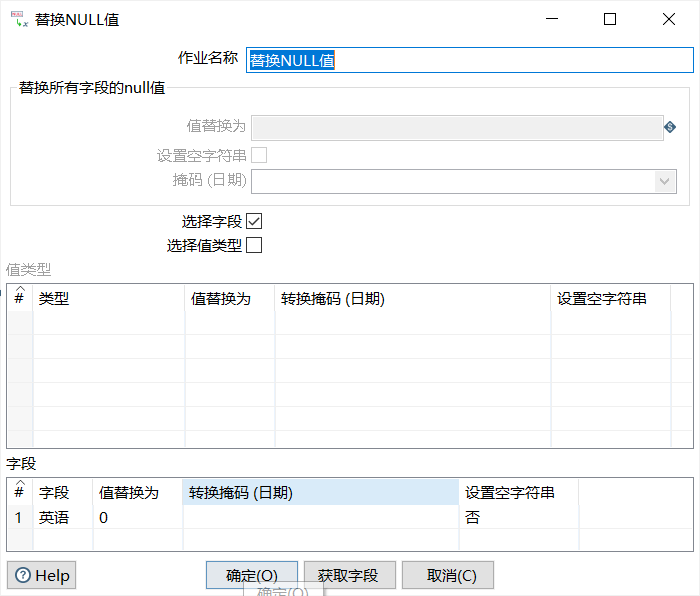Screen dimensions: 700x596
Task: Maximize the 替换NULL值 dialog
Action: pyautogui.click(x=610, y=19)
